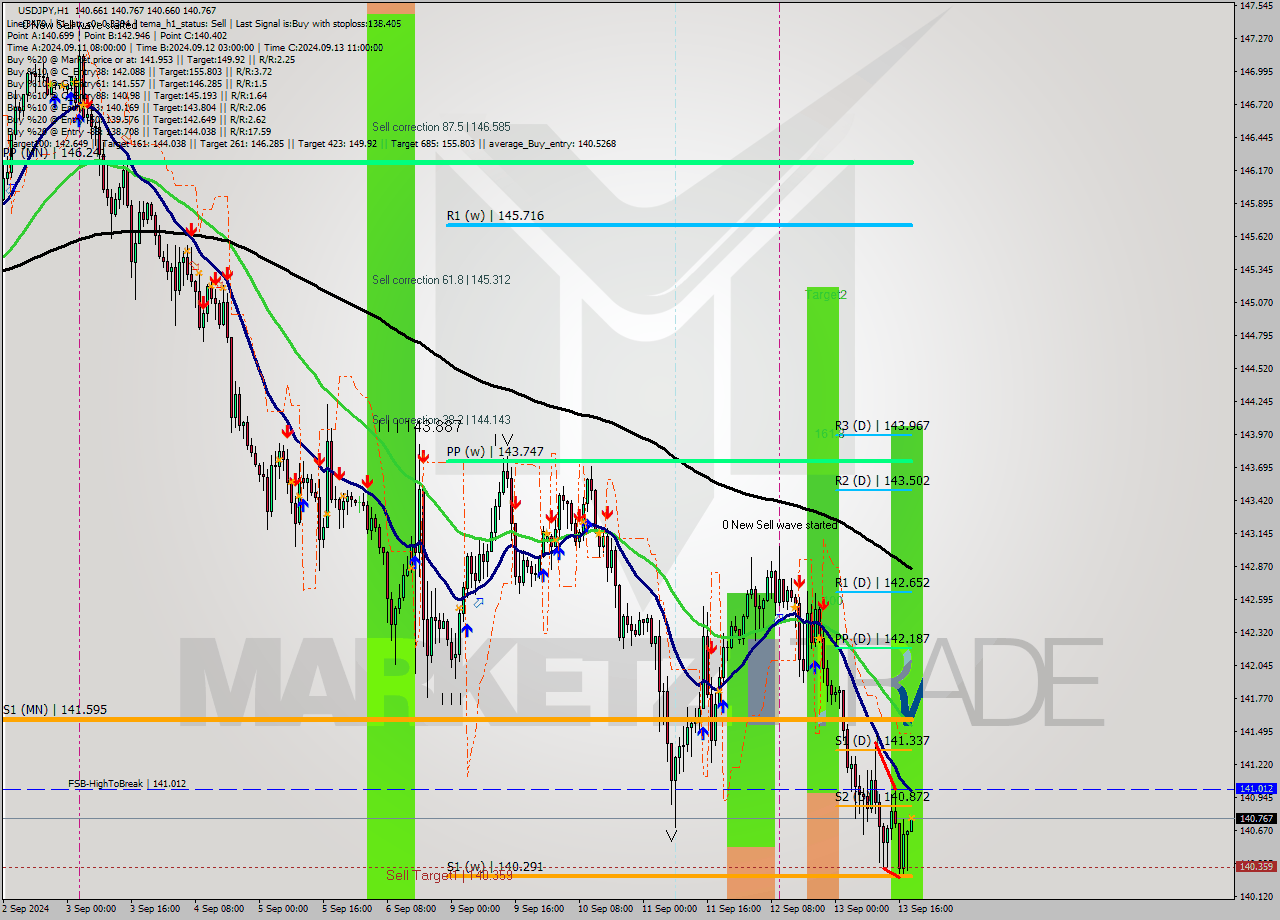The height and width of the screenshot is (920, 1280).
Task: Click the 'S2 (D) | 140.872' label
Action: 882,797
